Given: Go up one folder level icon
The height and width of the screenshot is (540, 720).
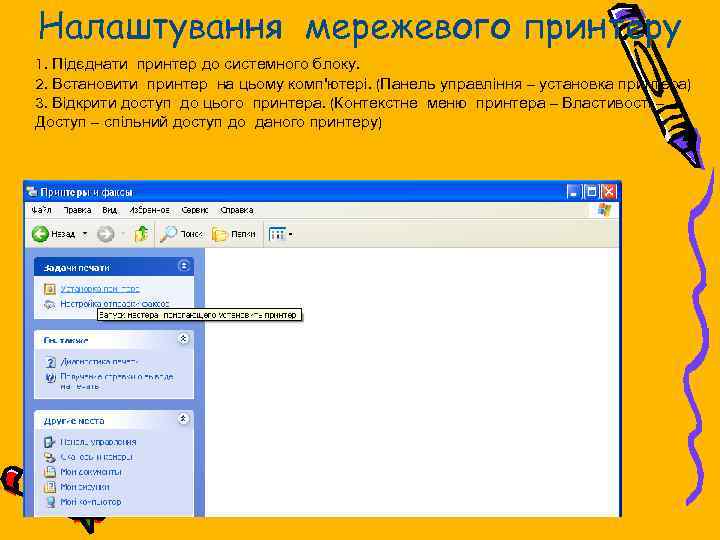Looking at the screenshot, I should coord(141,234).
